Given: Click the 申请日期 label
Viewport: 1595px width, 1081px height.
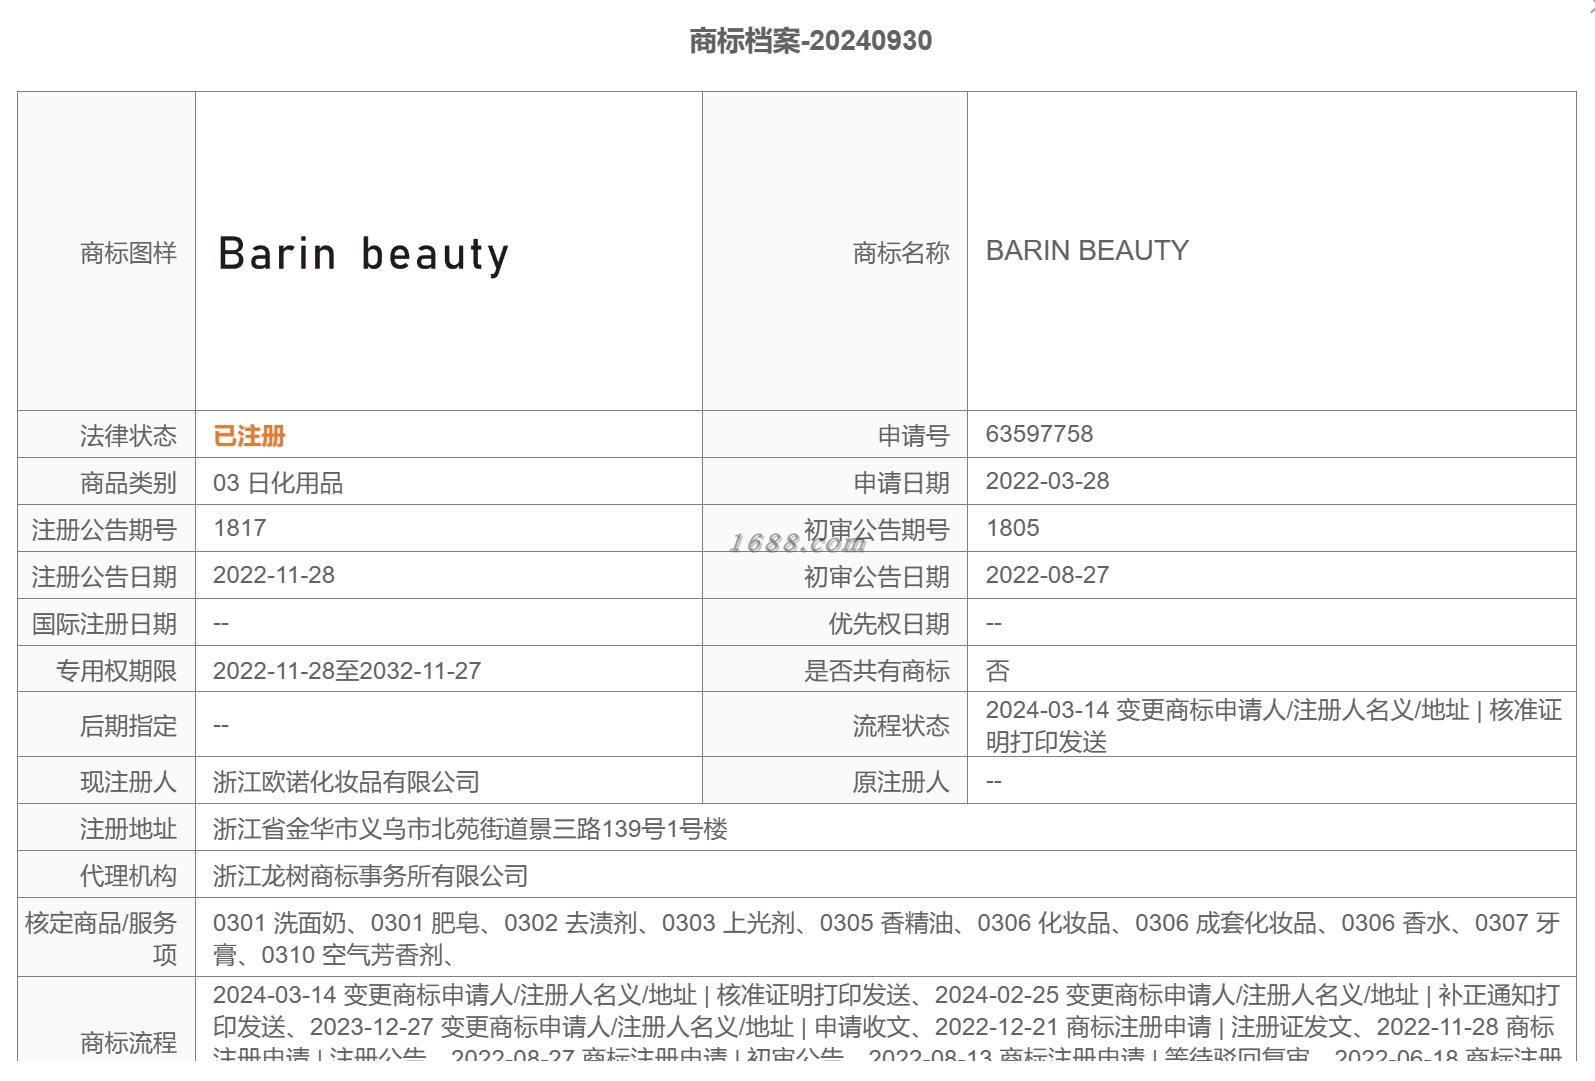Looking at the screenshot, I should click(901, 483).
